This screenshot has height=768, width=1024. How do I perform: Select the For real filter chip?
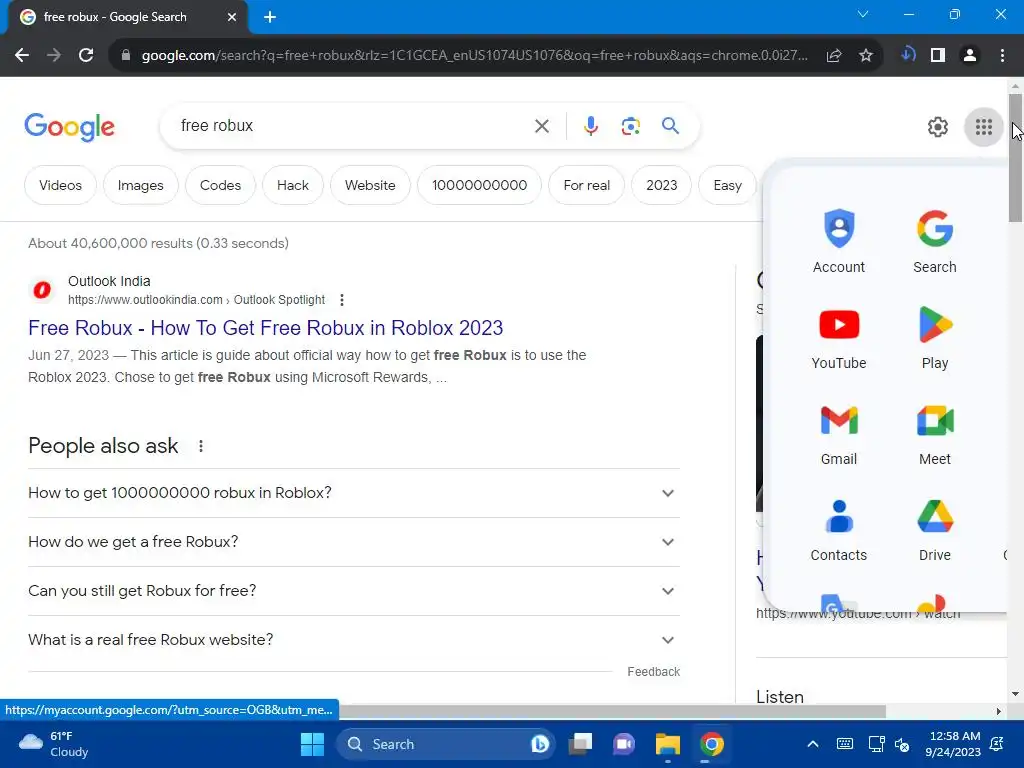tap(586, 185)
